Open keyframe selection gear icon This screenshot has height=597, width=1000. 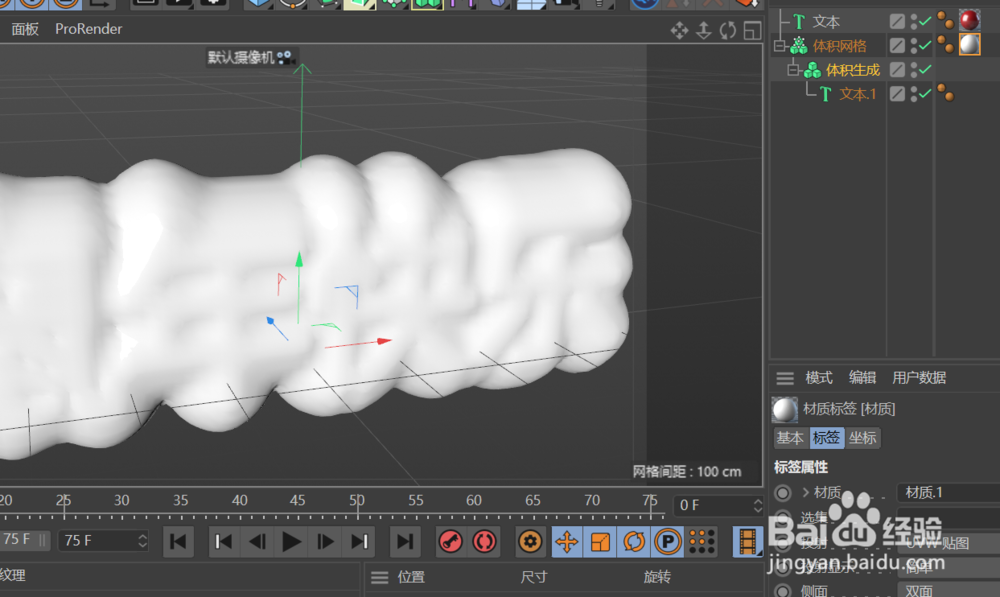(530, 542)
